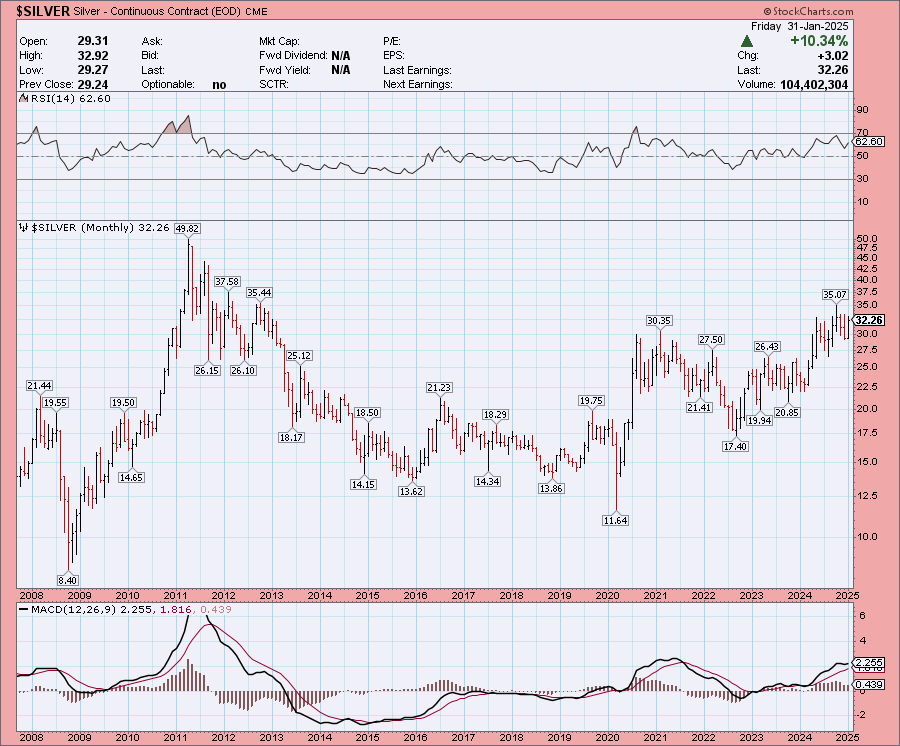Click the +10.34% percent change value
Image resolution: width=900 pixels, height=746 pixels.
(x=819, y=41)
